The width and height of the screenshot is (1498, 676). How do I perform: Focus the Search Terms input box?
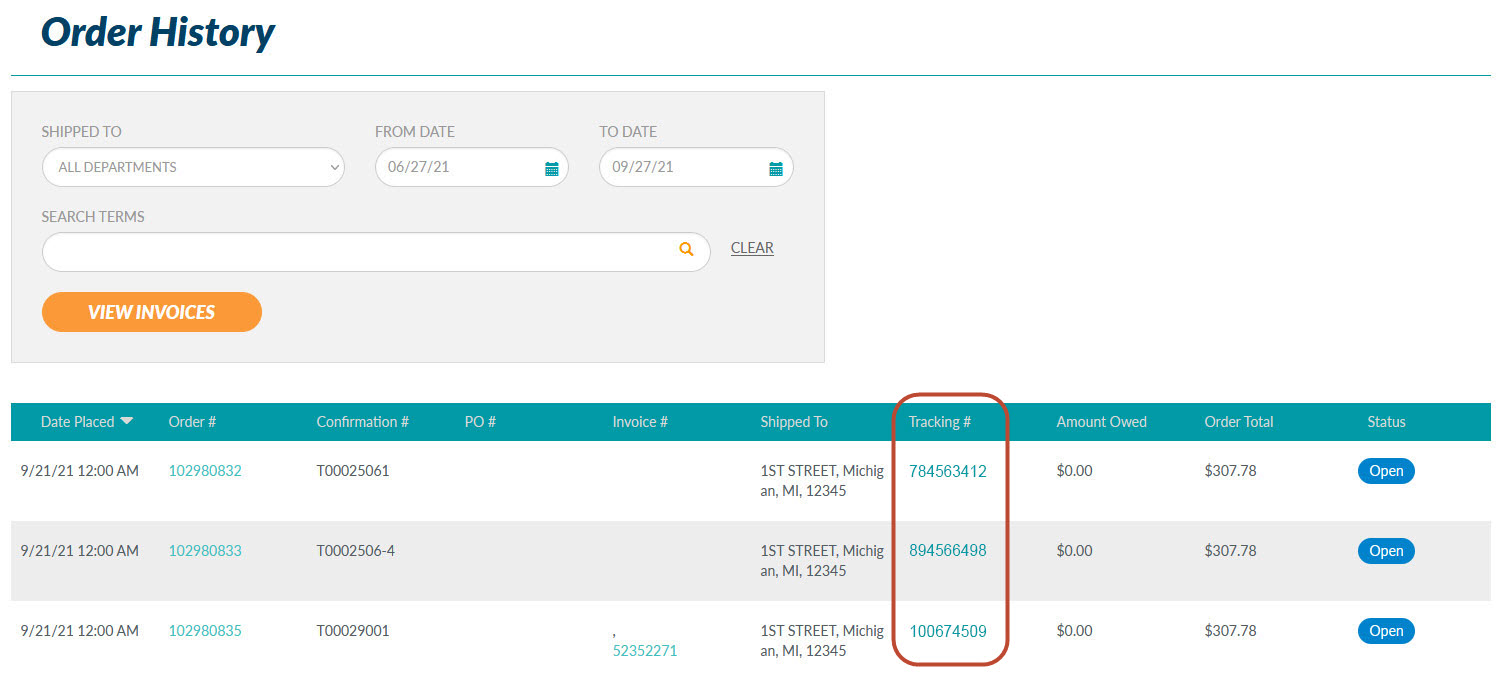click(376, 252)
